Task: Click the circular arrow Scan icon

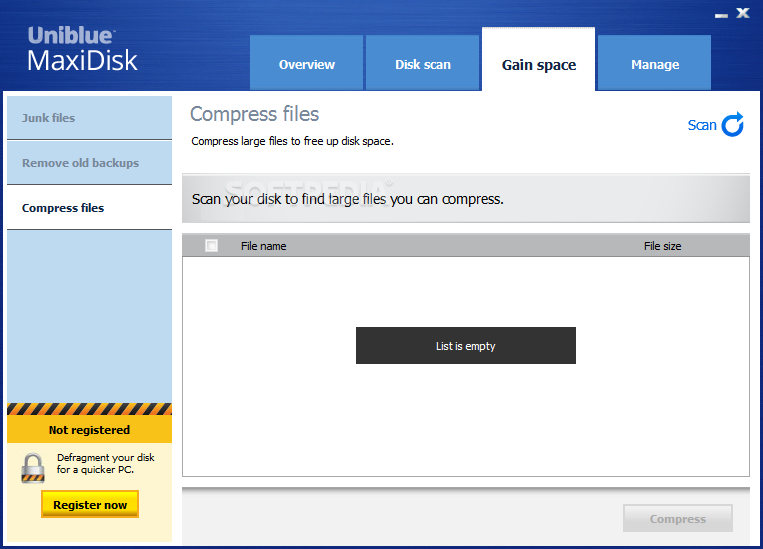Action: pyautogui.click(x=732, y=125)
